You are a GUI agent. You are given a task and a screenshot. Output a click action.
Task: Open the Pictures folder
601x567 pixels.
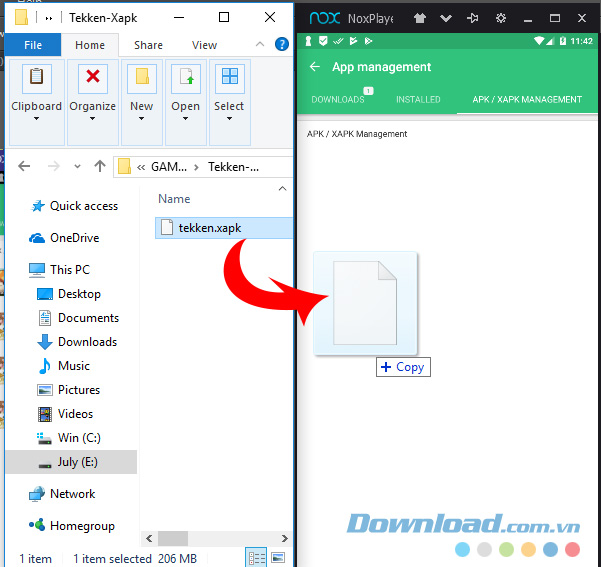[x=69, y=390]
